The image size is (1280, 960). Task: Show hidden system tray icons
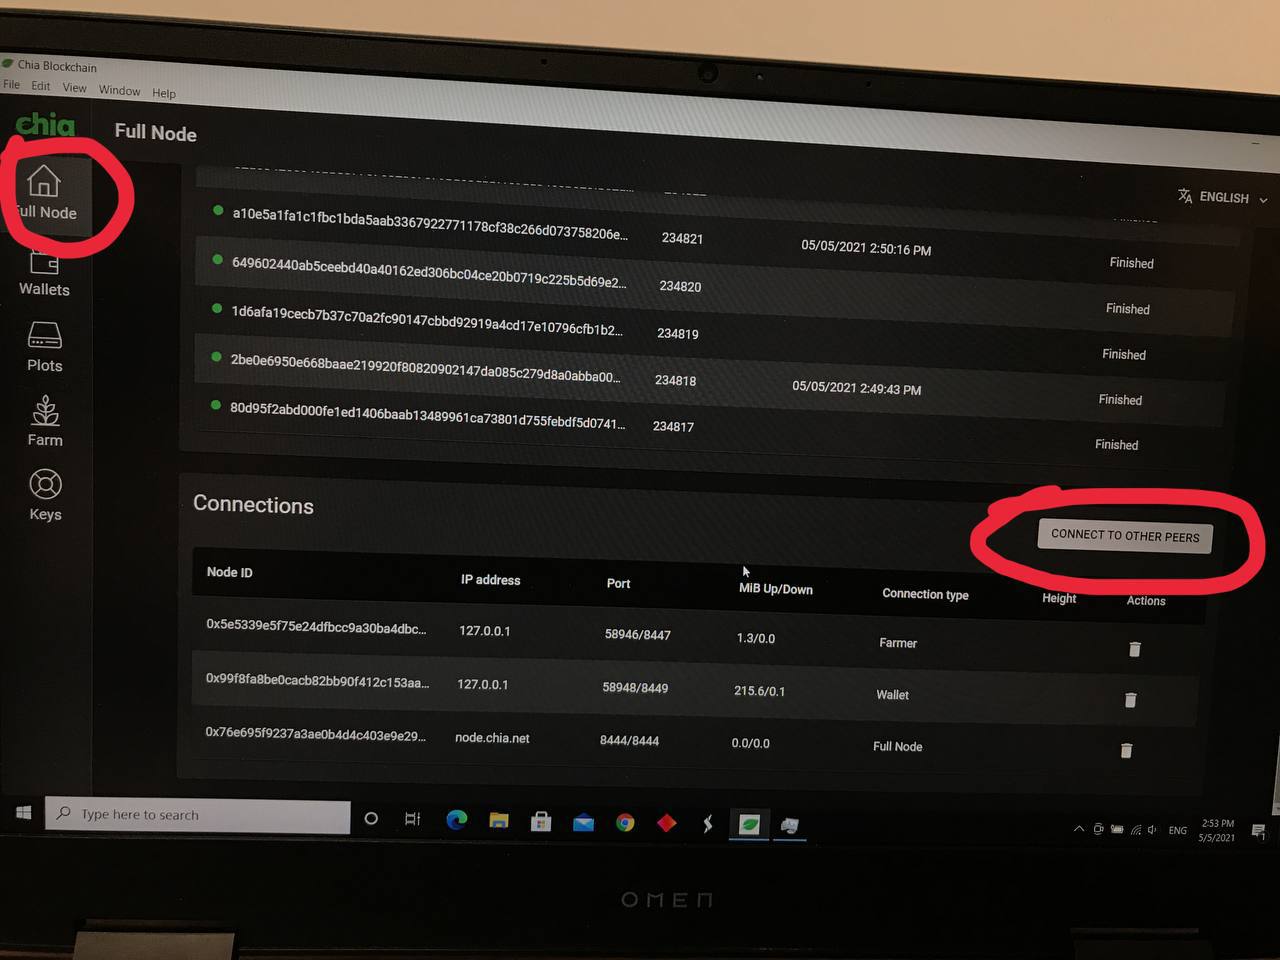(x=1079, y=829)
